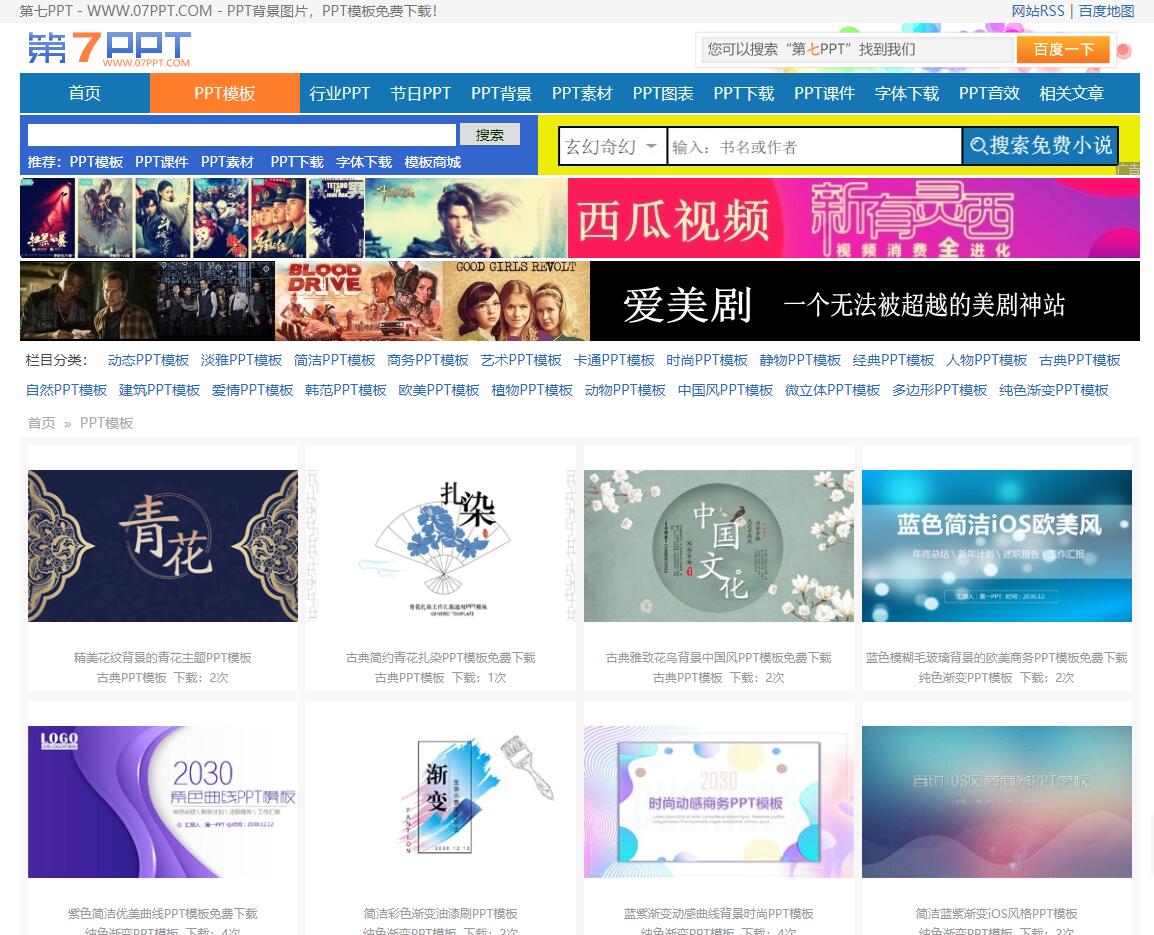Open the 时尚PPT模板 category
Viewport: 1154px width, 935px height.
pyautogui.click(x=707, y=360)
